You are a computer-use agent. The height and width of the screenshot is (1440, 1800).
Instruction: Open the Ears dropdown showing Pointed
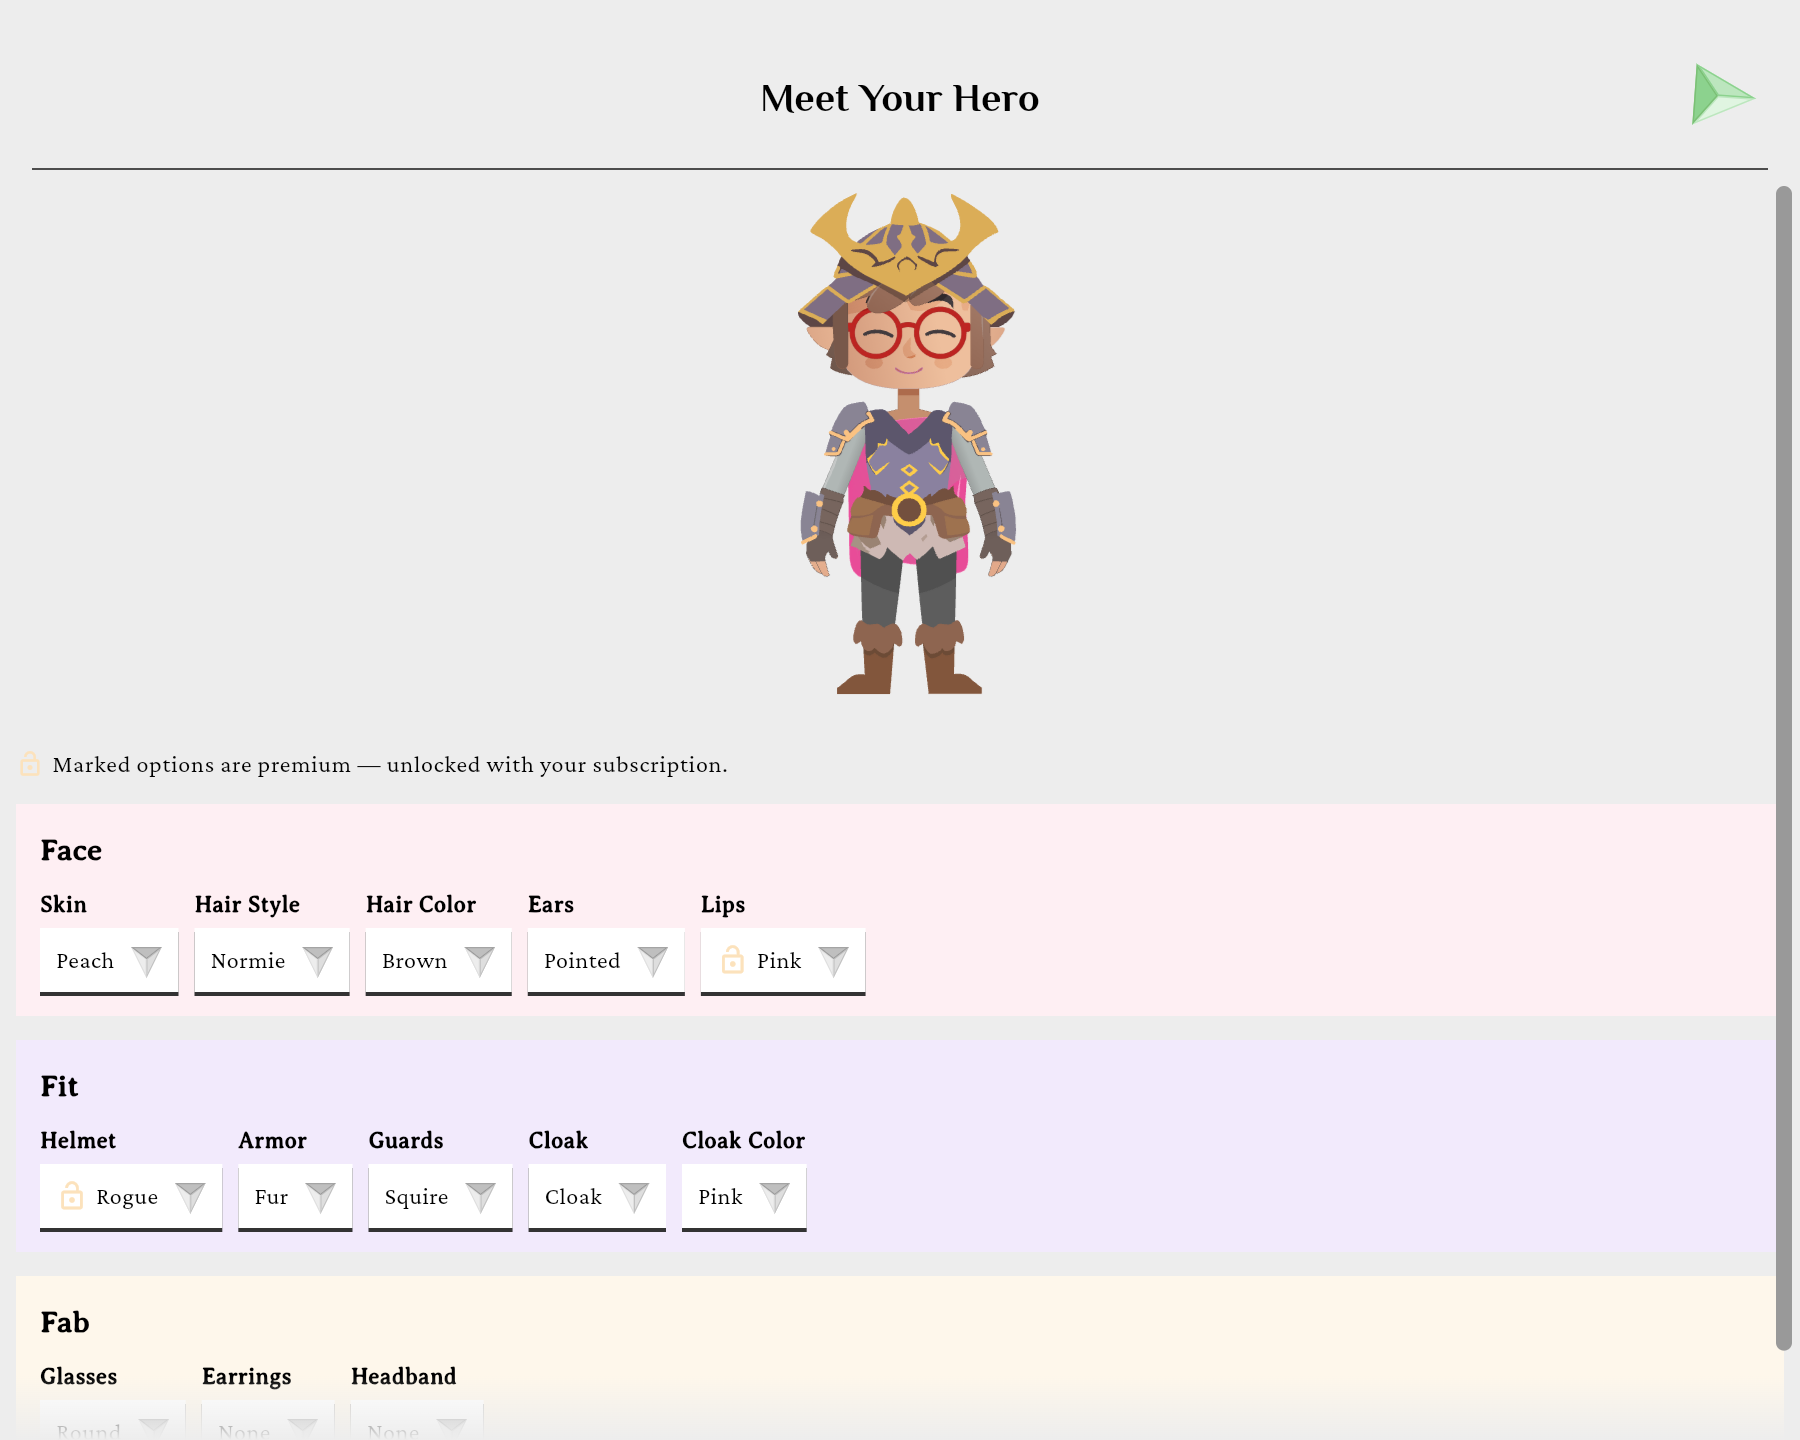(606, 961)
